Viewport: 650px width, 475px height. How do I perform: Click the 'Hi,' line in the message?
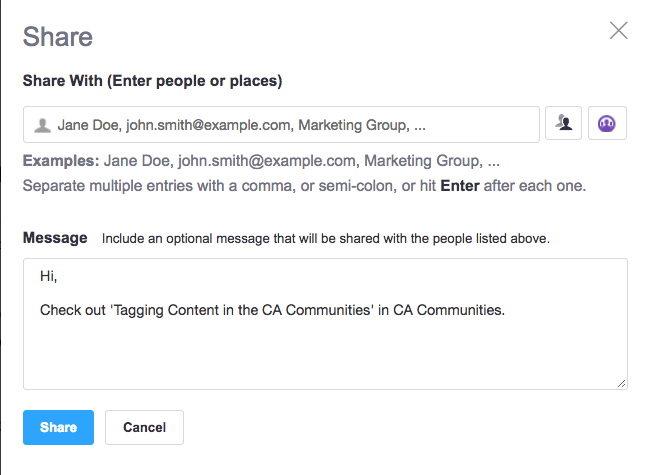tap(49, 276)
